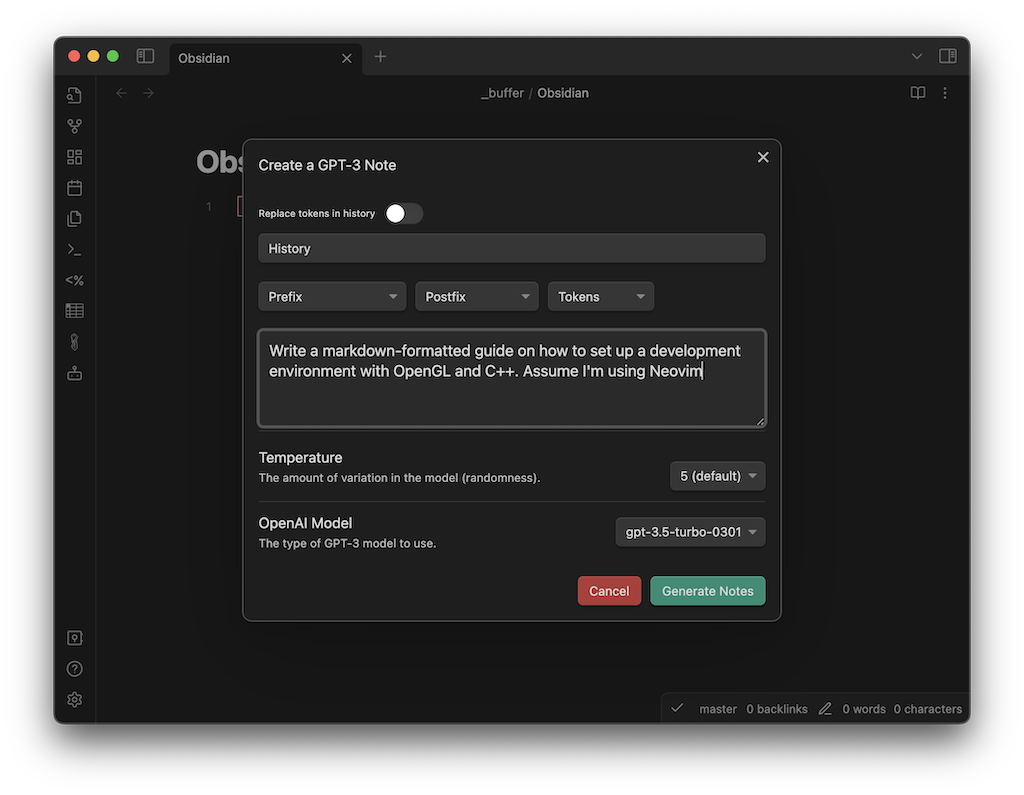
Task: Click Obsidian in the breadcrumb path
Action: [x=563, y=93]
